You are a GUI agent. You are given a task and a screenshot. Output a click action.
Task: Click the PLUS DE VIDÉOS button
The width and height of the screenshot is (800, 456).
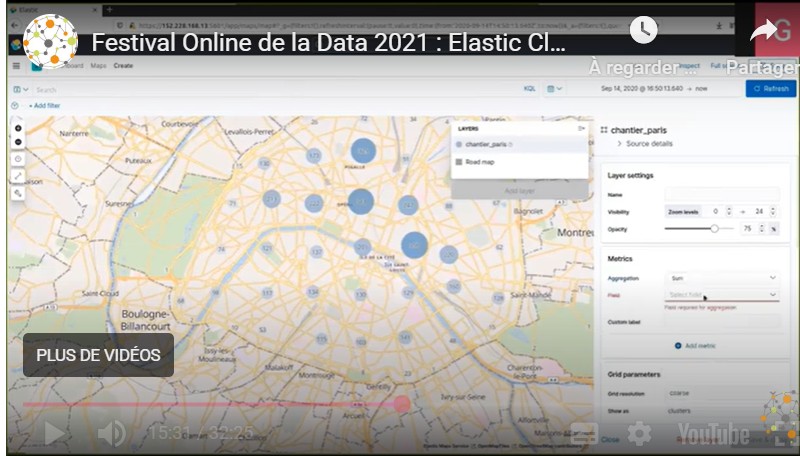coord(98,355)
